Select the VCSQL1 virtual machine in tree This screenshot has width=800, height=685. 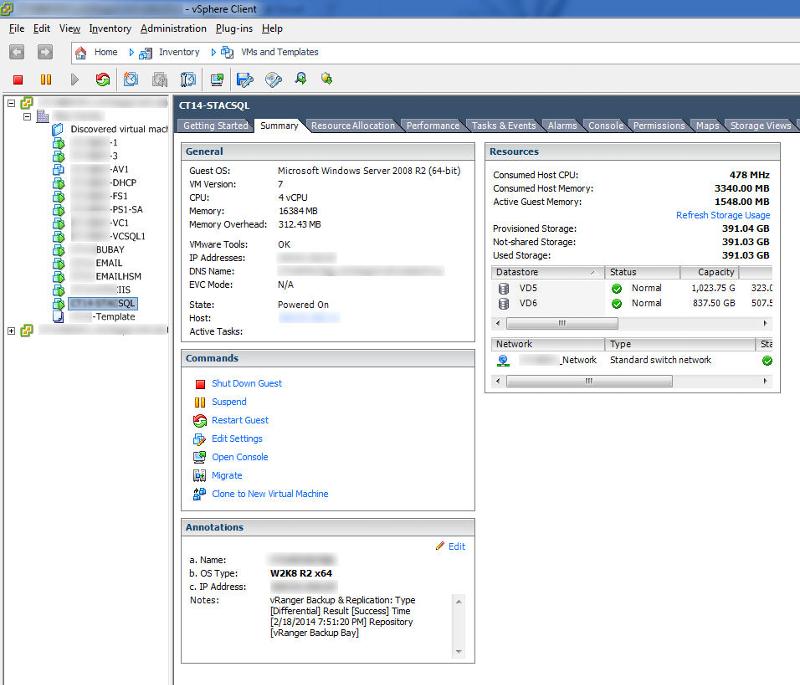[x=128, y=237]
